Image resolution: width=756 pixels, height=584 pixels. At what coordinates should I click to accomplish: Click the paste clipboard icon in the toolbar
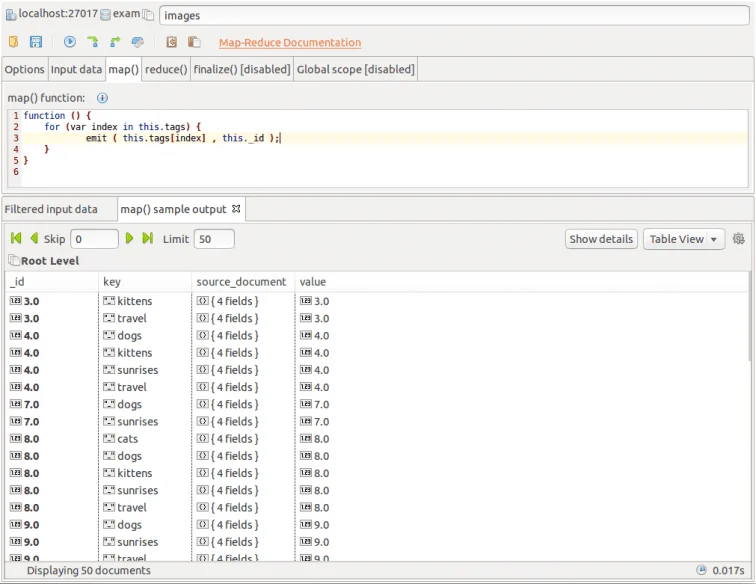194,42
